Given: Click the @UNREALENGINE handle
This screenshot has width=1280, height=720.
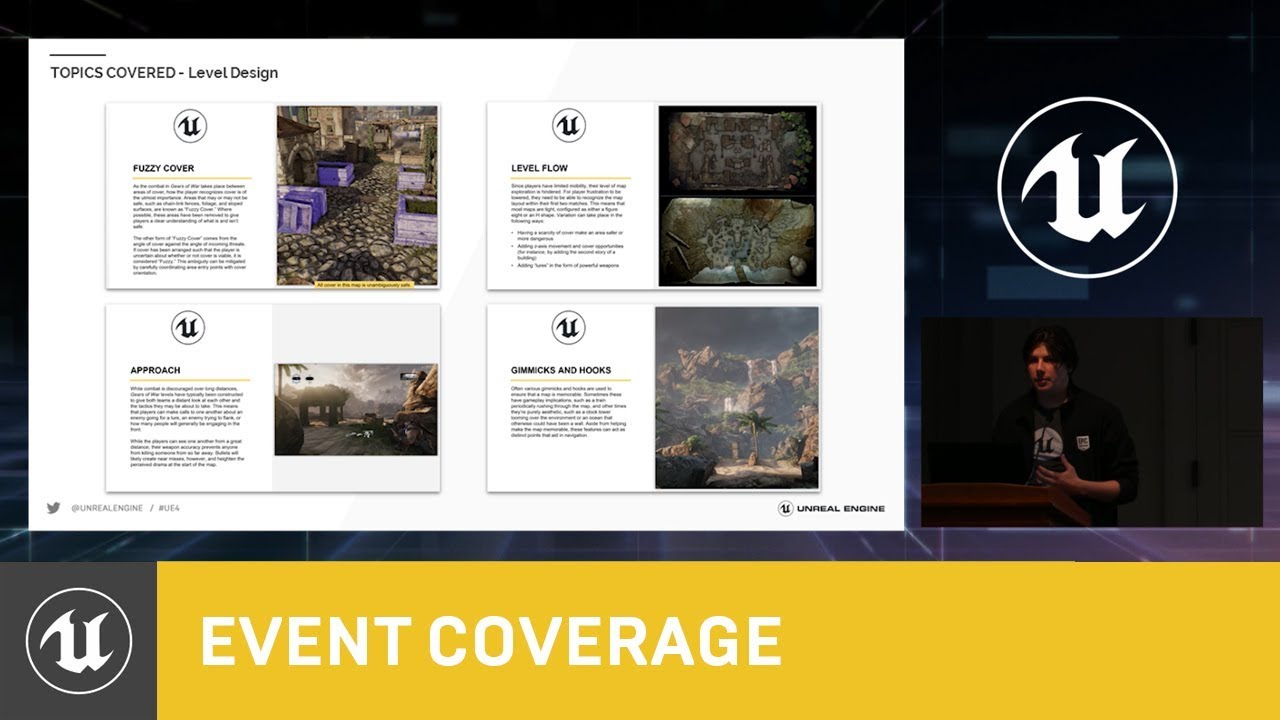Looking at the screenshot, I should (108, 509).
